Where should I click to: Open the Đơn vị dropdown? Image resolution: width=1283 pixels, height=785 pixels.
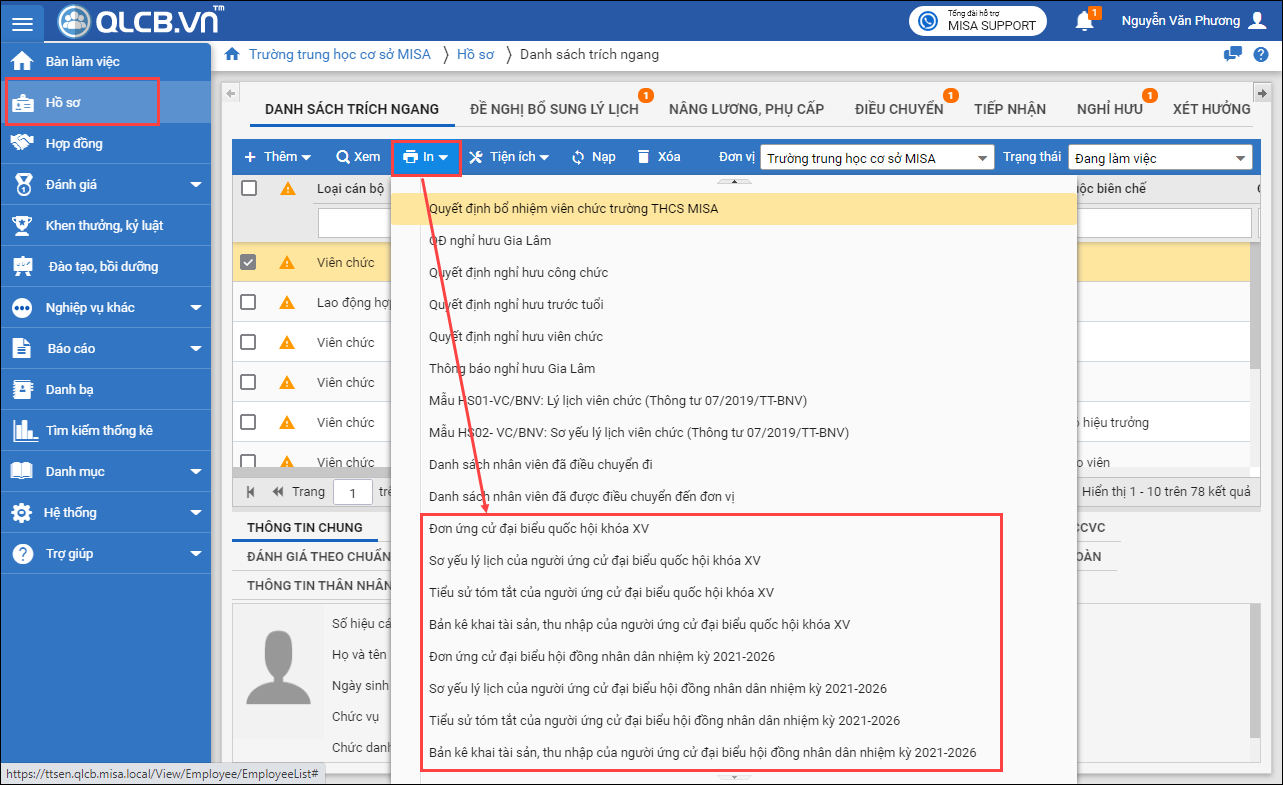pos(877,158)
